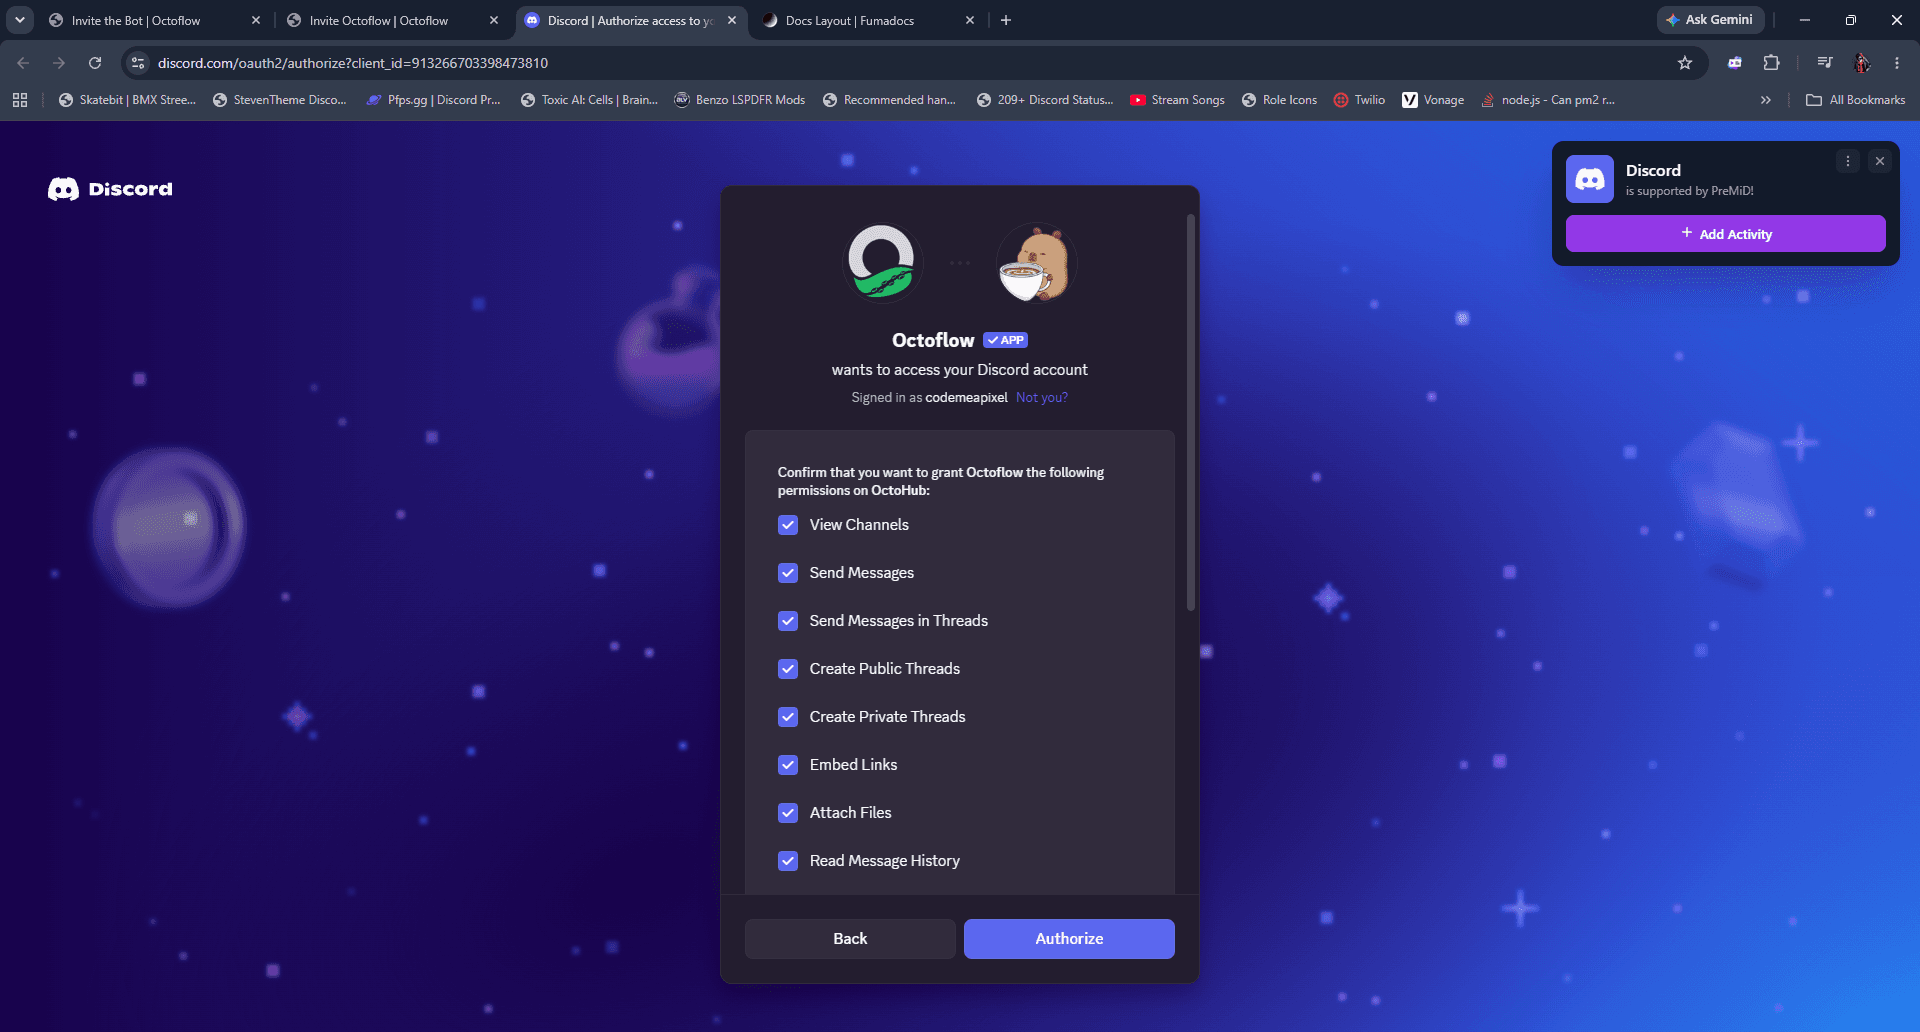Close the PreMiD Discord popup

(1880, 161)
